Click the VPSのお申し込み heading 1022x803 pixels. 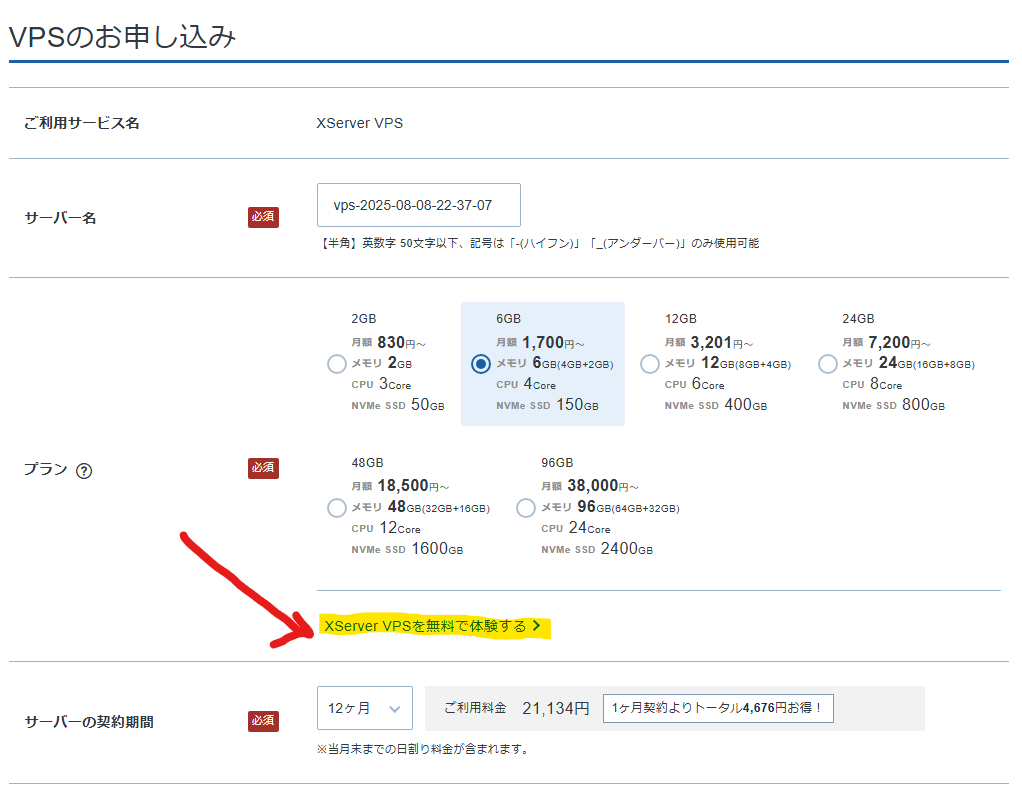122,36
